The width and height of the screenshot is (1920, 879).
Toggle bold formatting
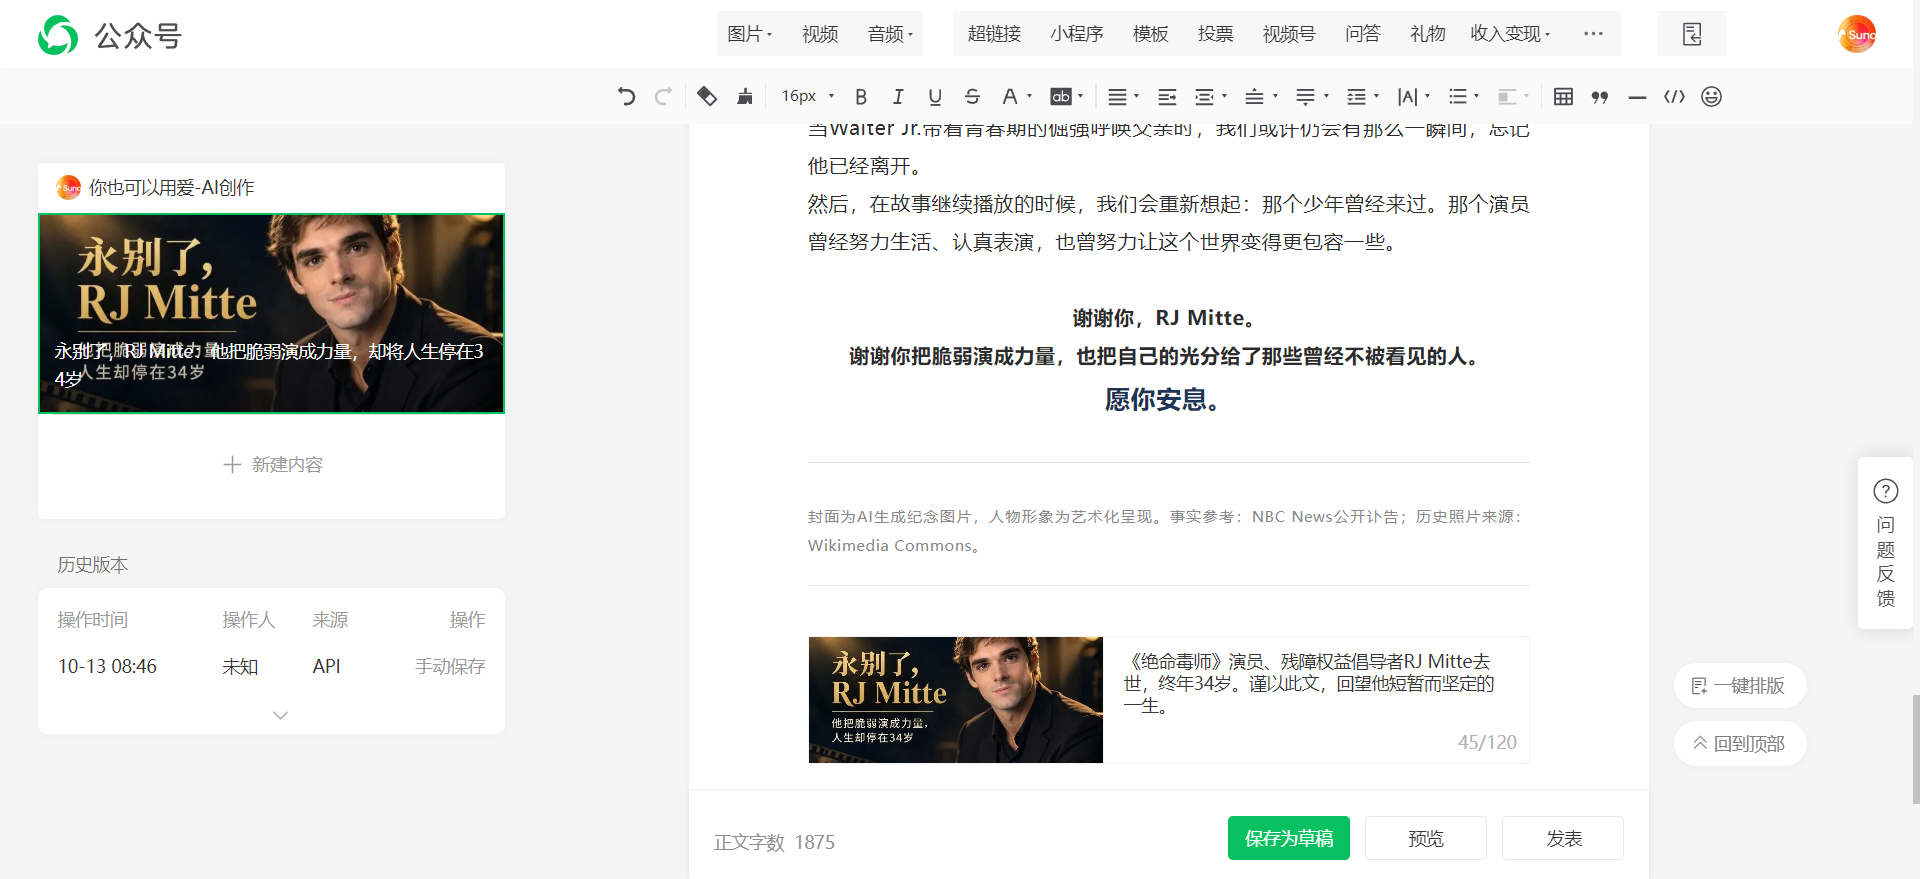coord(861,96)
